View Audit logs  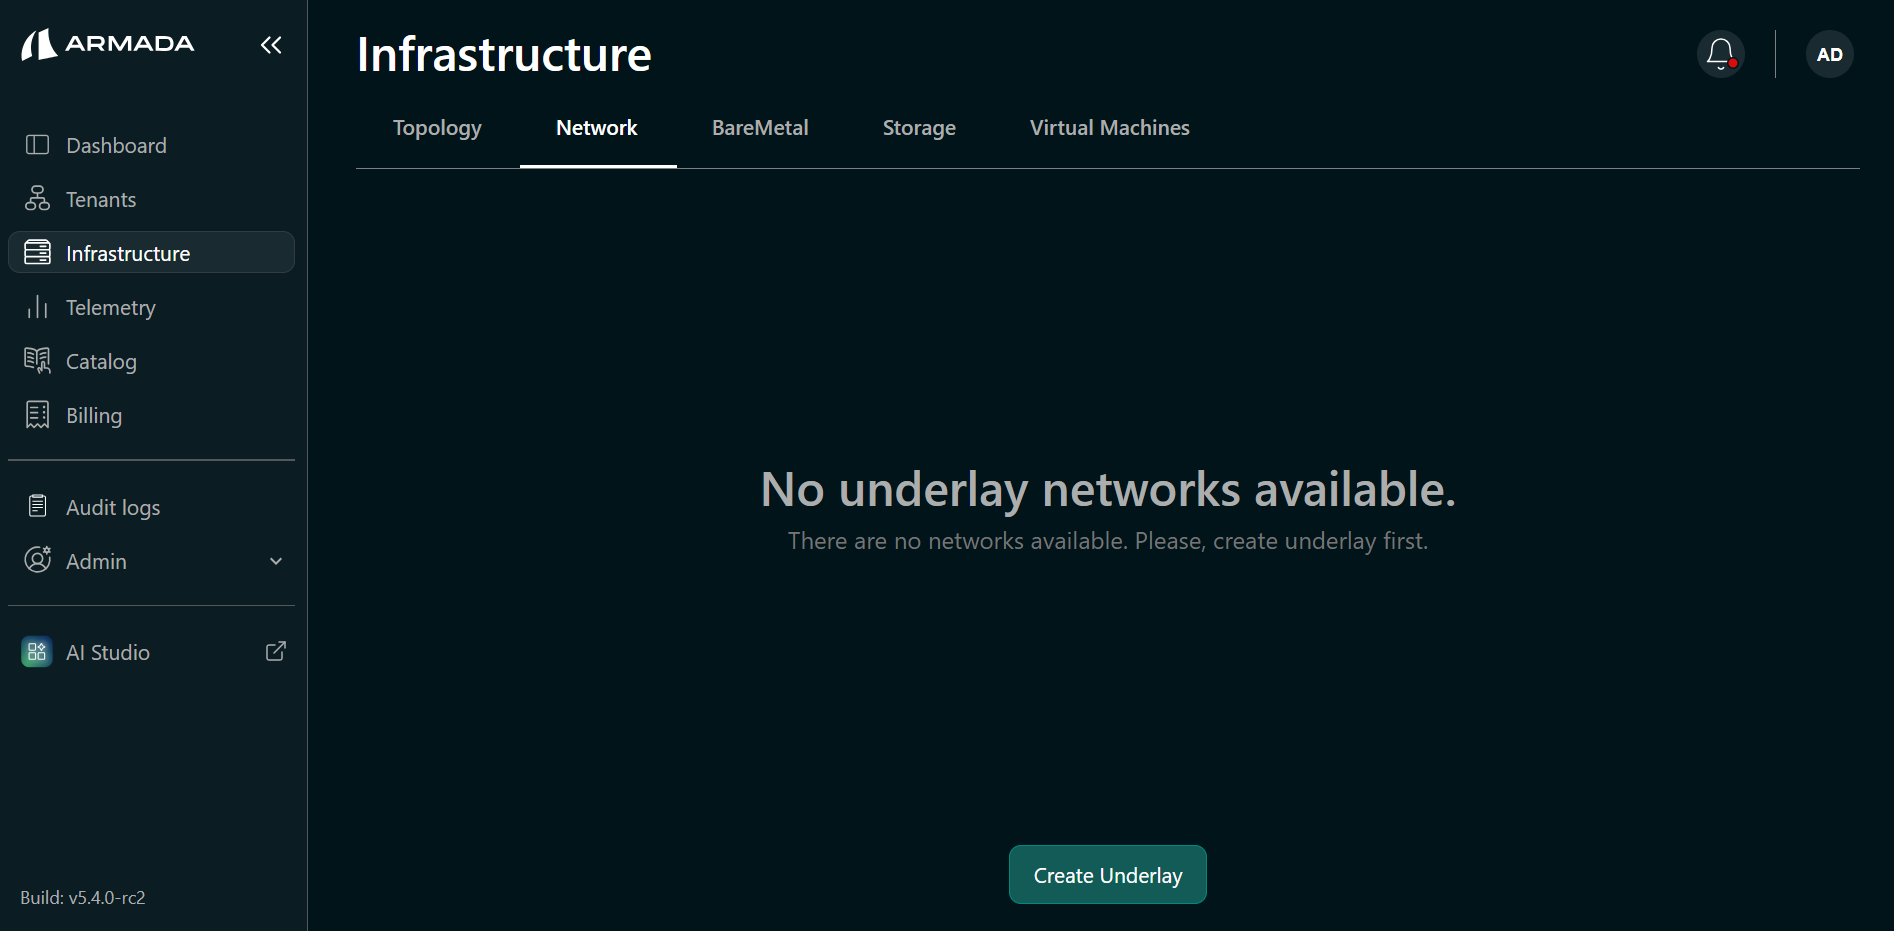tap(151, 507)
